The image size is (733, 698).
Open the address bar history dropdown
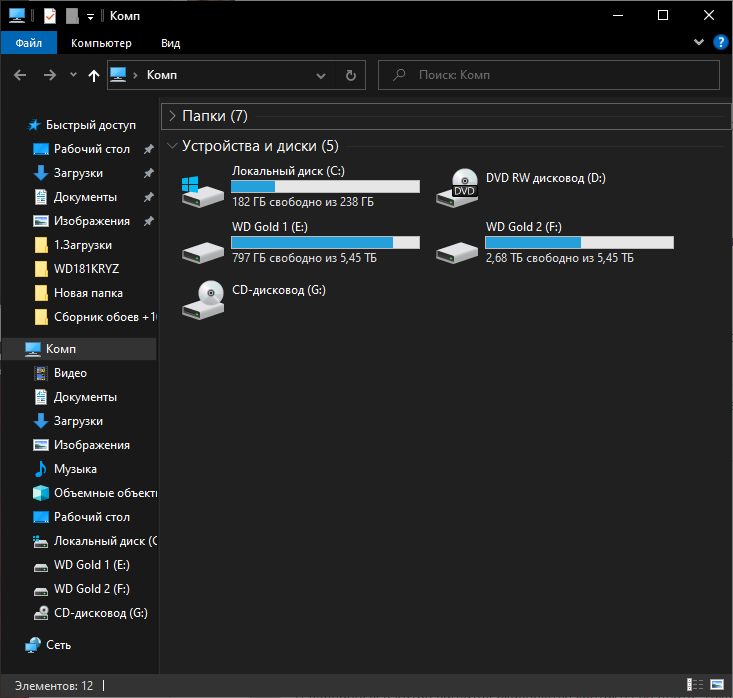(321, 75)
